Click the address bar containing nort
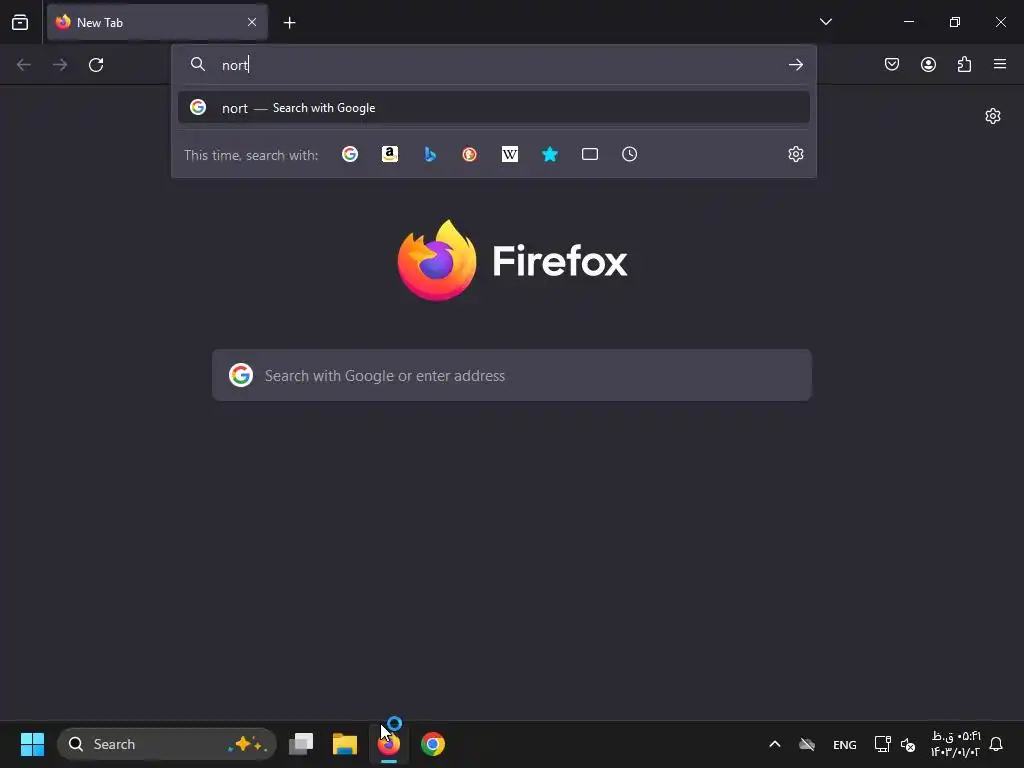Viewport: 1024px width, 768px height. (496, 65)
